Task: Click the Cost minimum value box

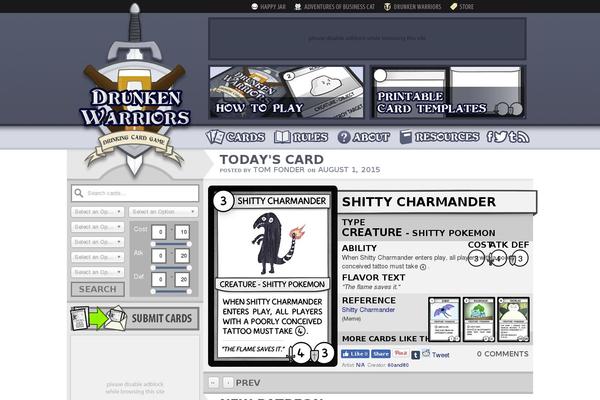Action: click(159, 232)
